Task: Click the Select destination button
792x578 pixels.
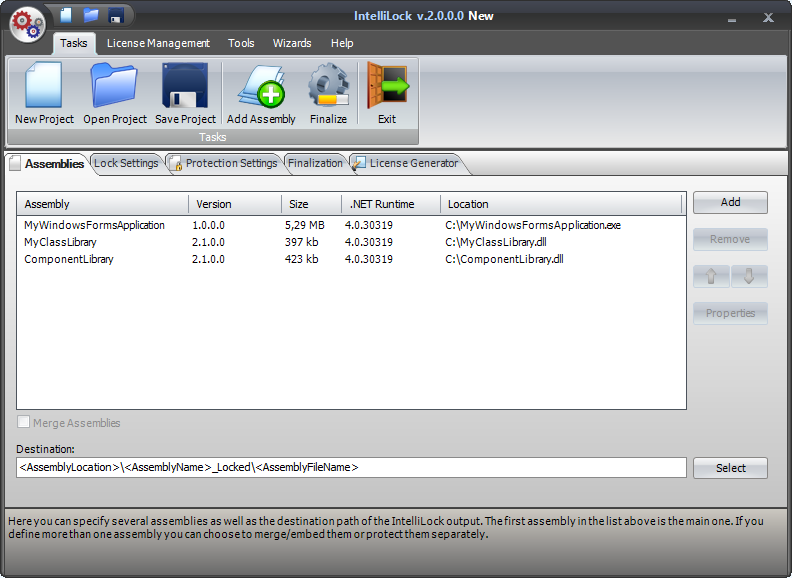Action: click(x=730, y=468)
